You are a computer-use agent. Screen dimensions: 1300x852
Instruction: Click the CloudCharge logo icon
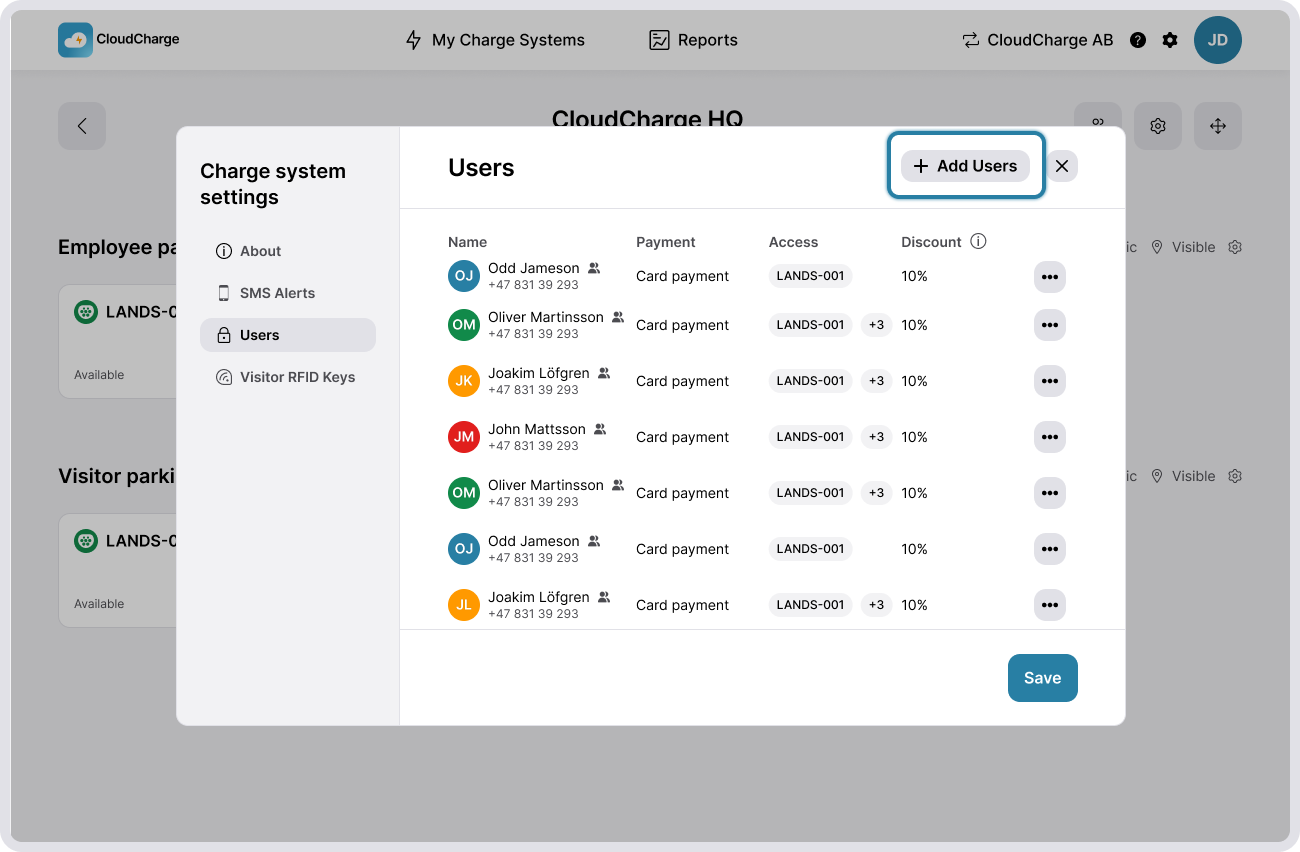75,40
